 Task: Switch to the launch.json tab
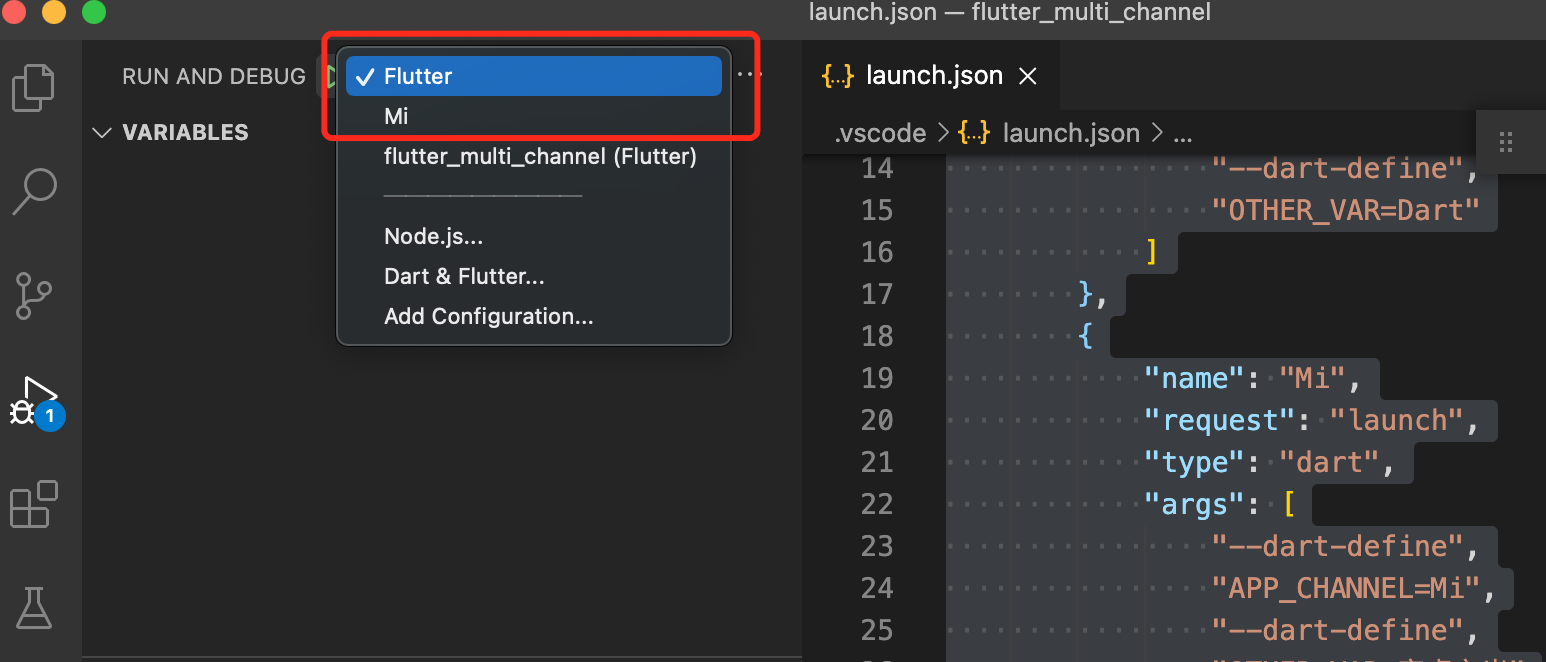pos(933,76)
